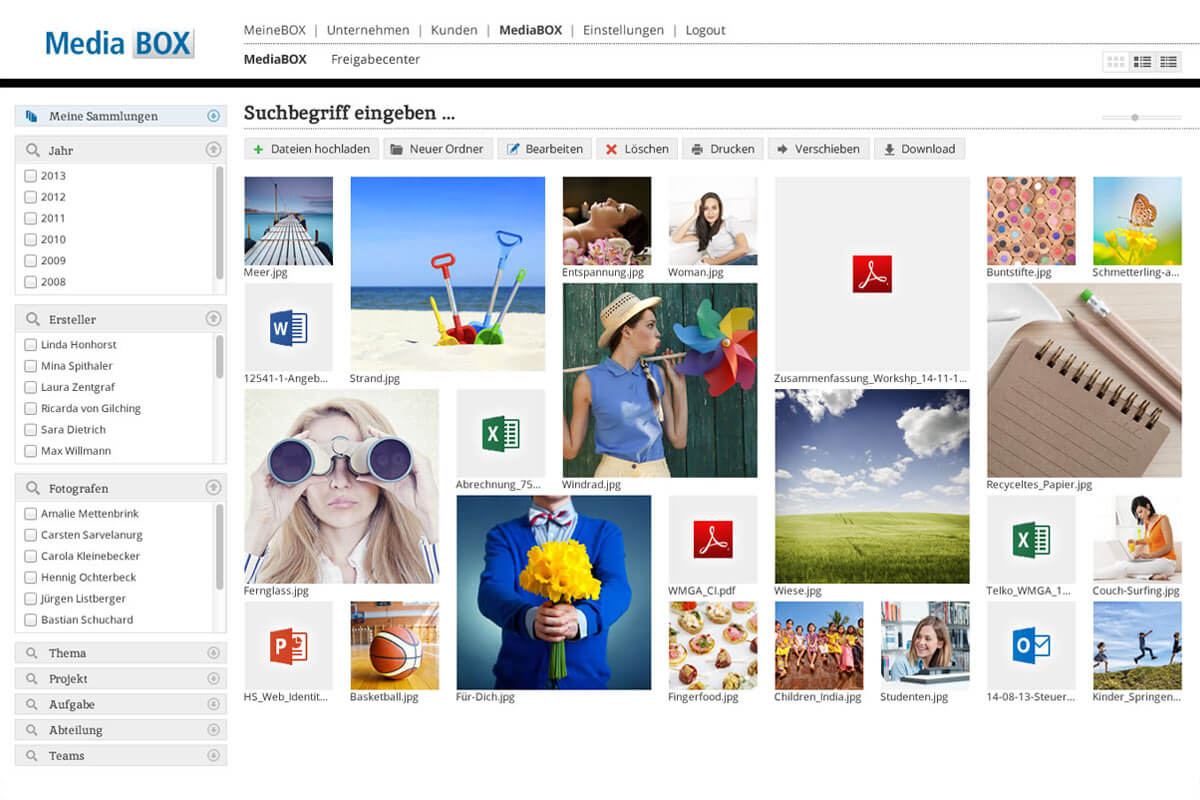Open Zusammenfassung_Workshp PDF icon
Viewport: 1200px width, 800px height.
(871, 274)
